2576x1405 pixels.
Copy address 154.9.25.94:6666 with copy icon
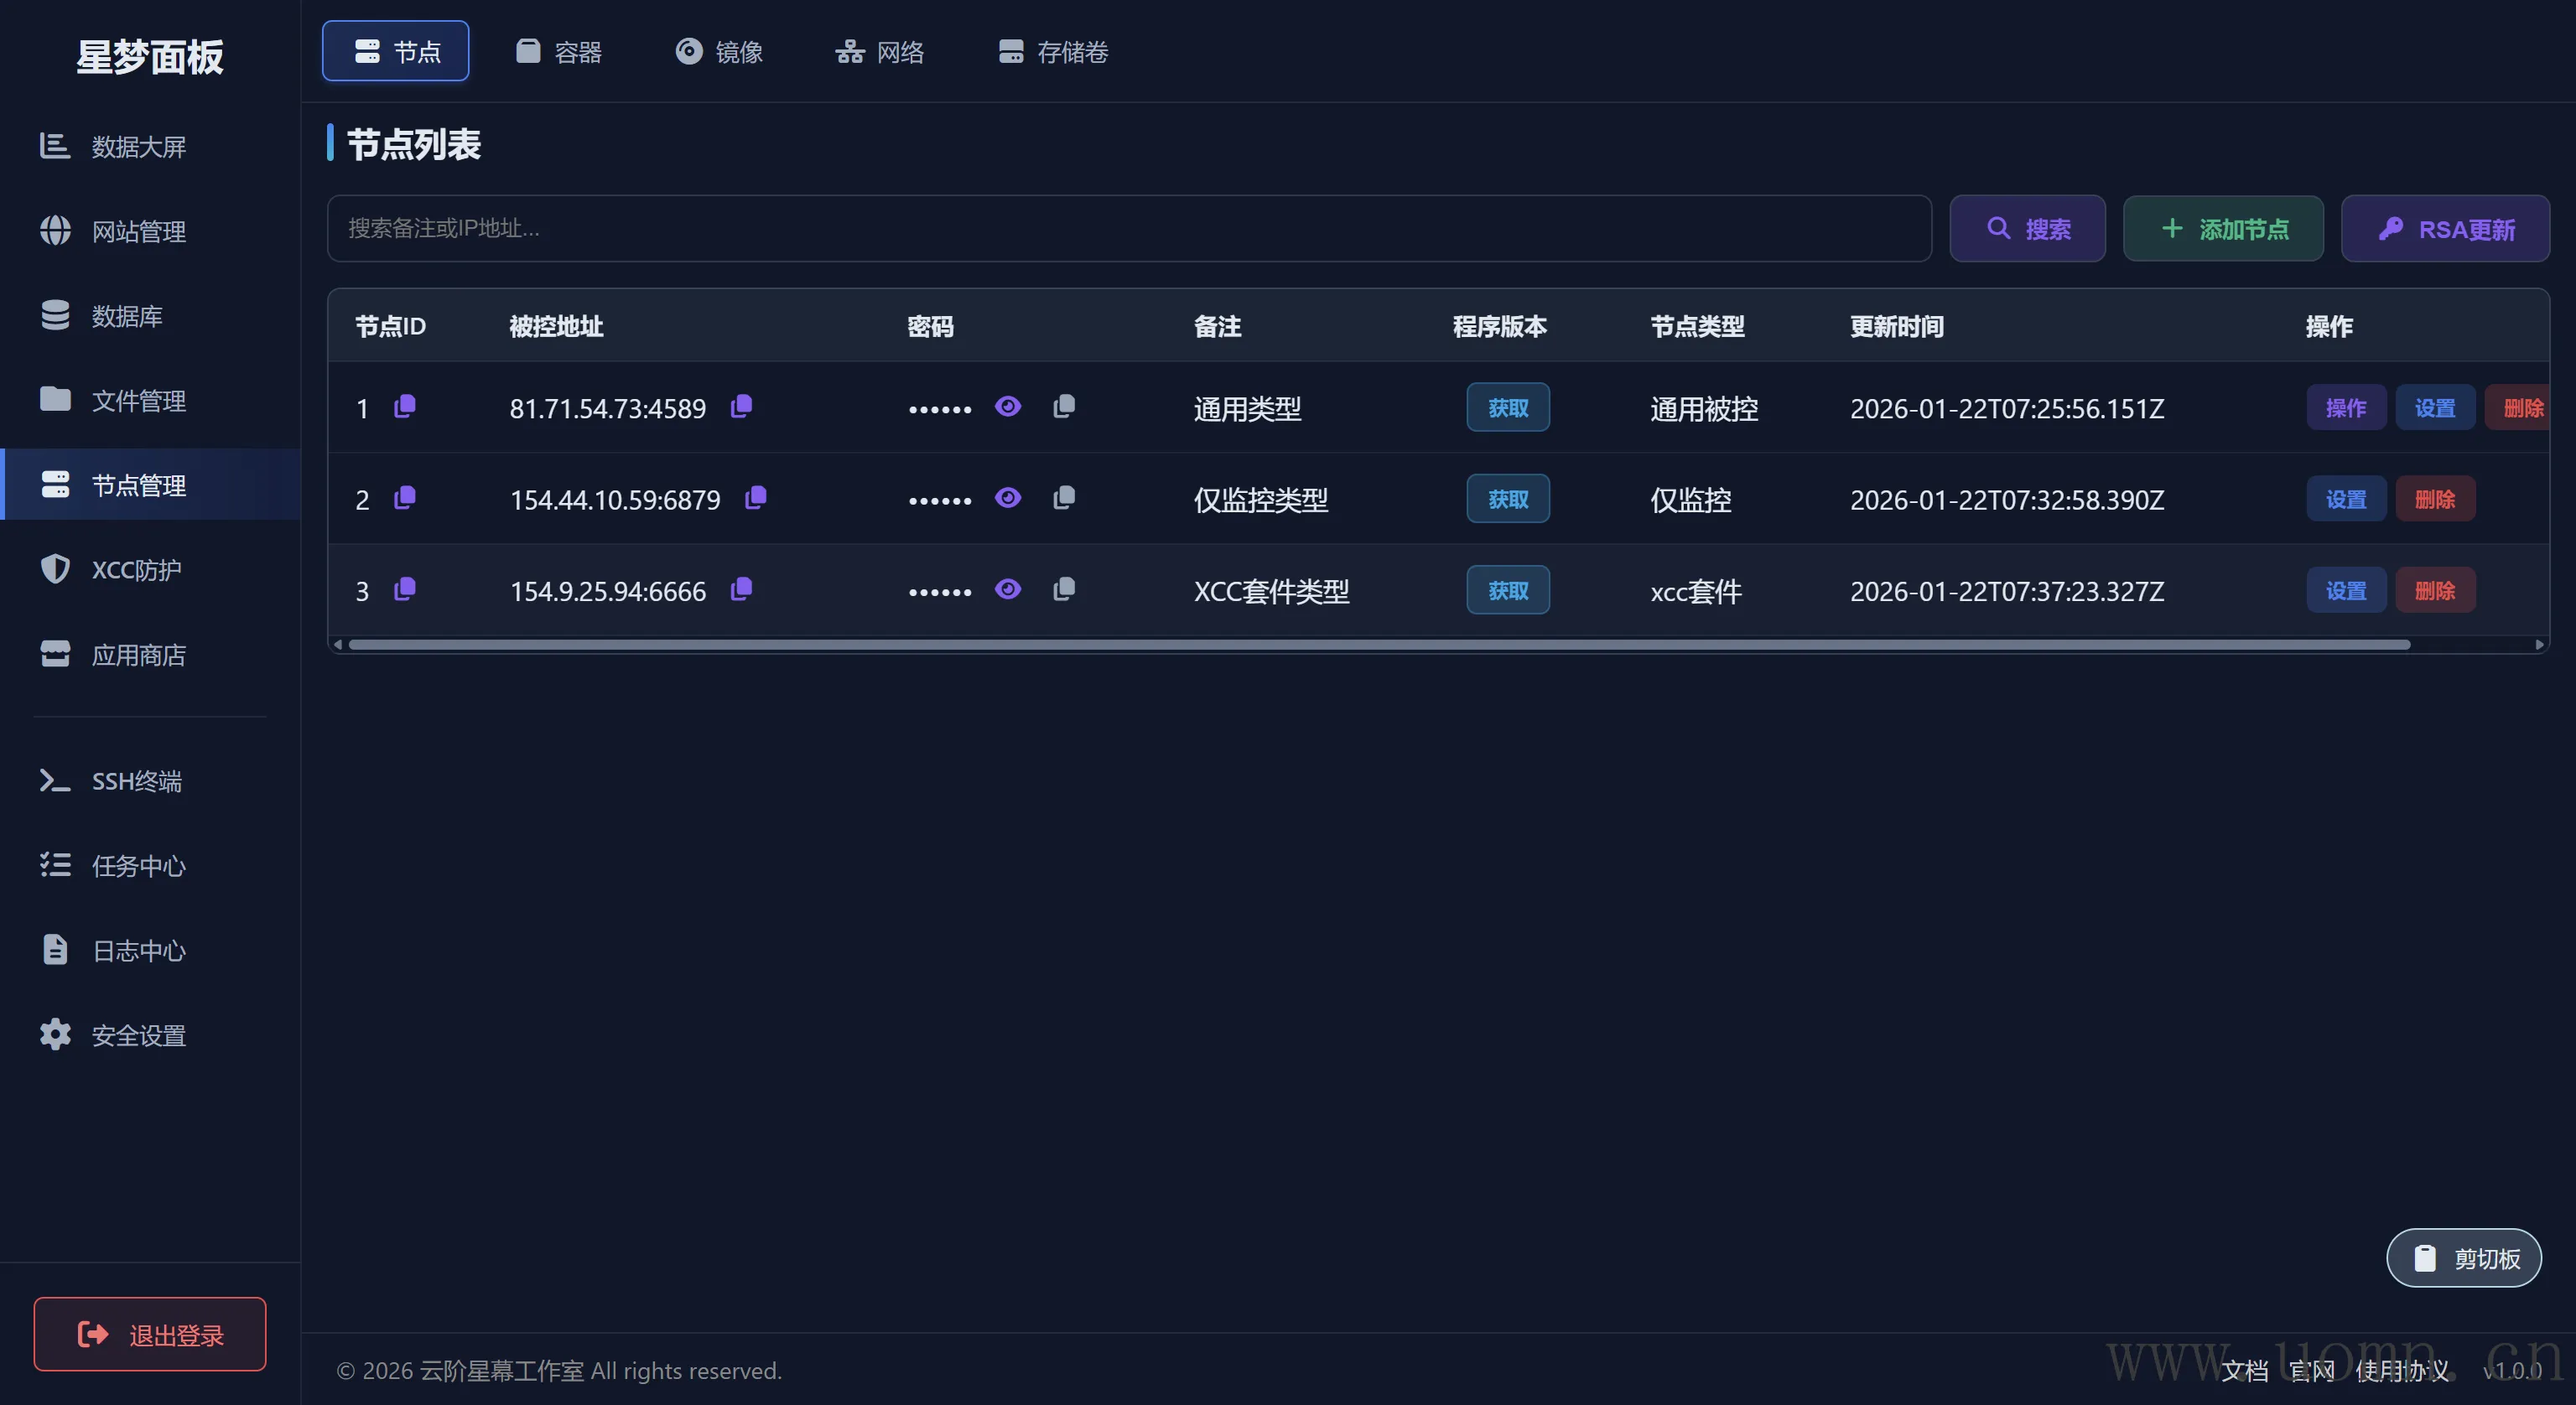click(741, 590)
